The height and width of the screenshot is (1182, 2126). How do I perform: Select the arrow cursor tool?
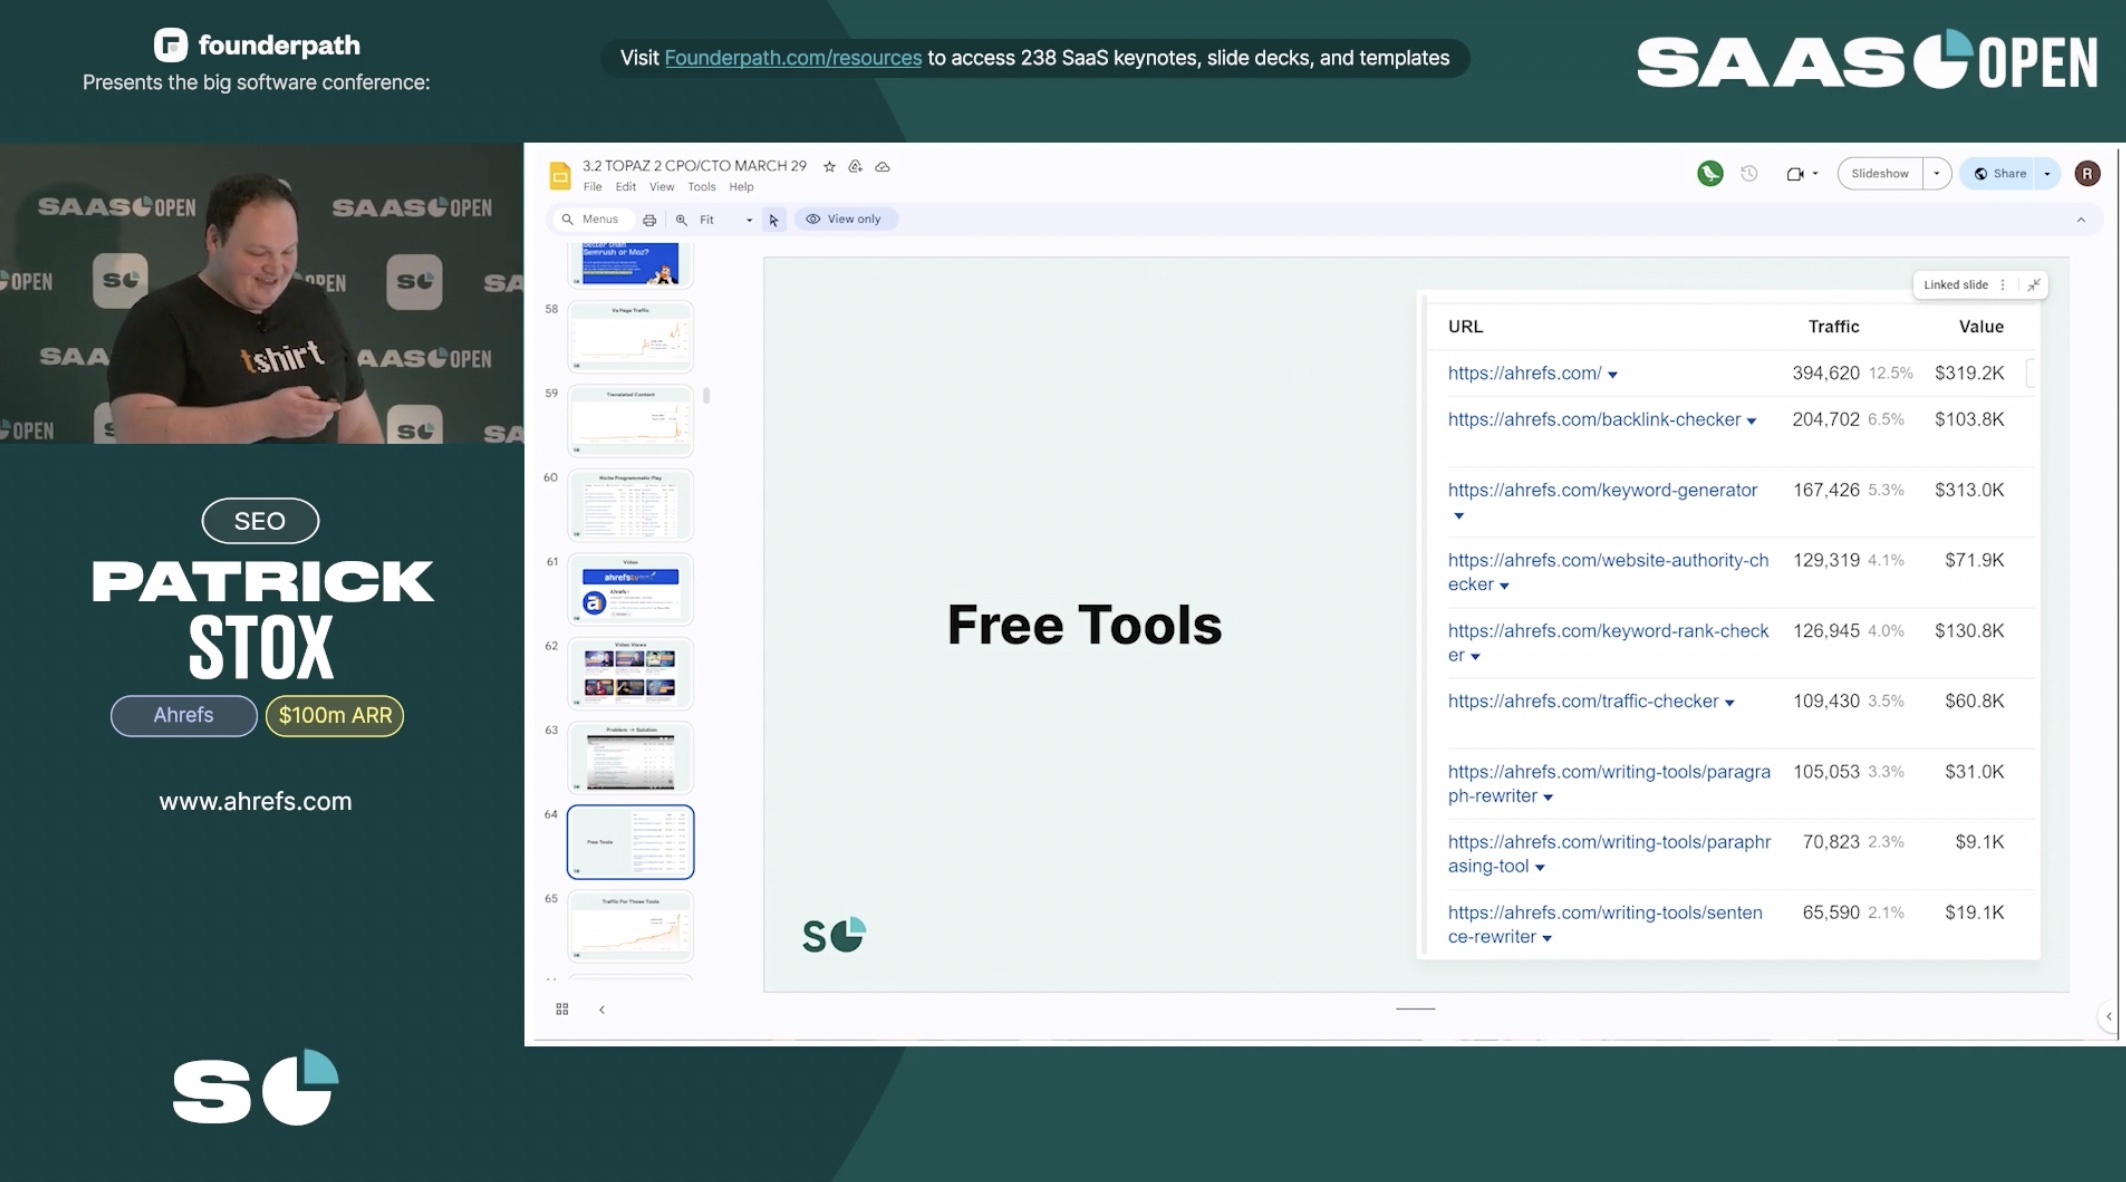click(773, 219)
